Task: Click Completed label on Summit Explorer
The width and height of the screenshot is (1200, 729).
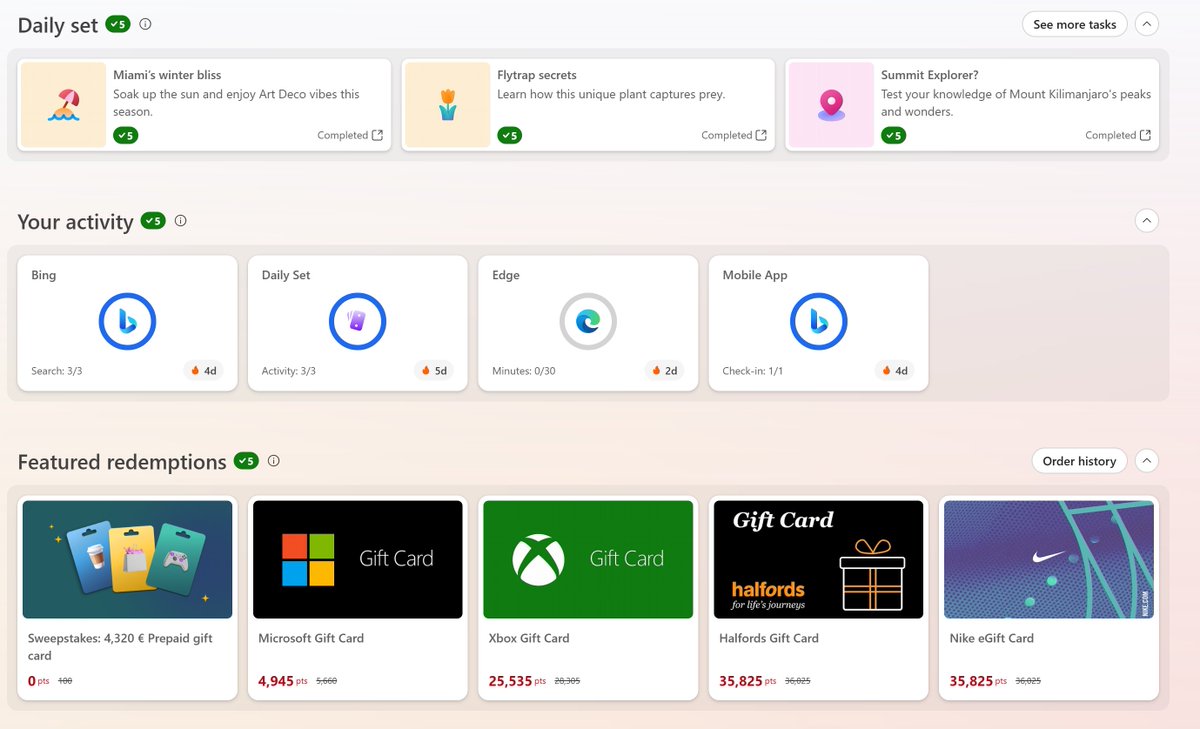Action: (1110, 135)
